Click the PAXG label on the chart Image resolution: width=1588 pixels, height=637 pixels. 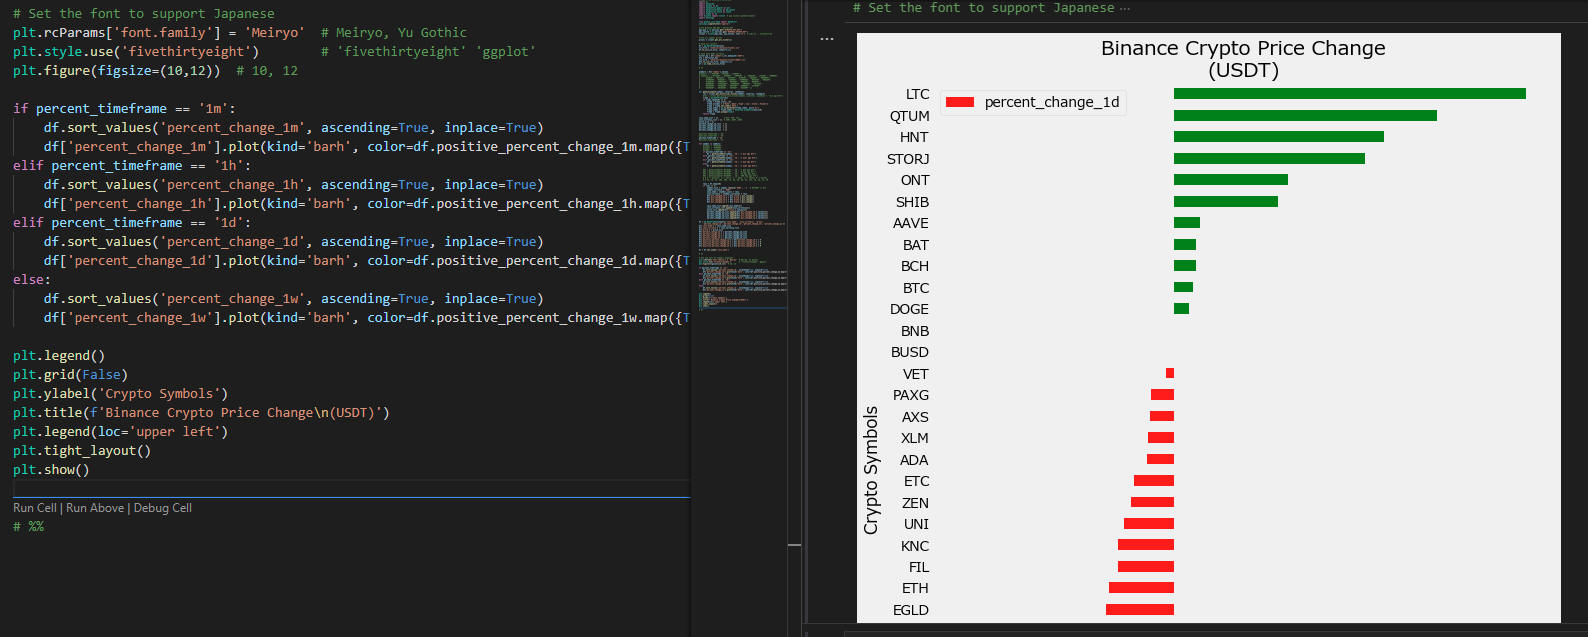(x=911, y=395)
